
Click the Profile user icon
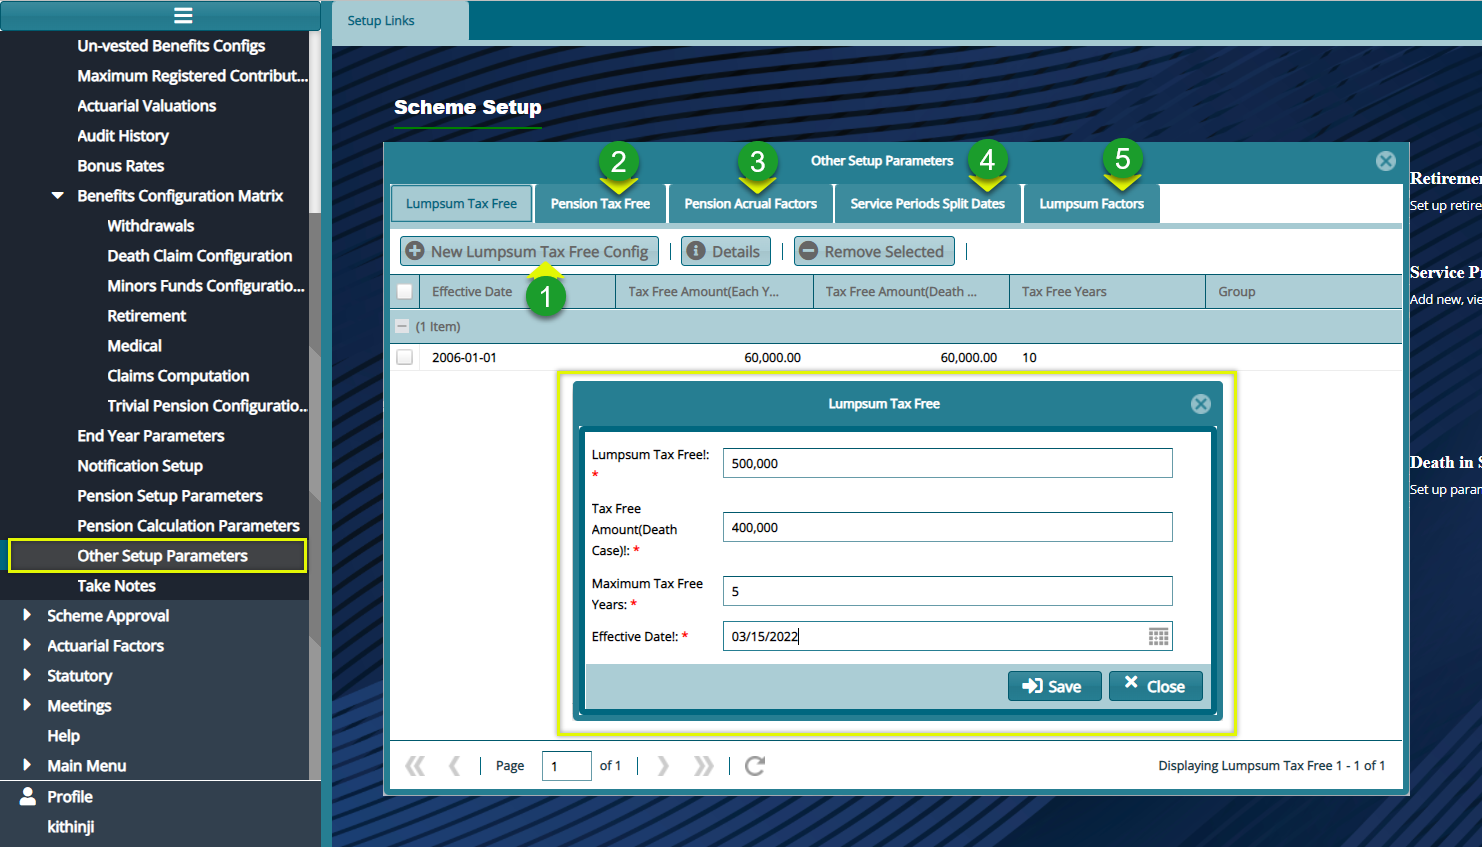point(28,797)
